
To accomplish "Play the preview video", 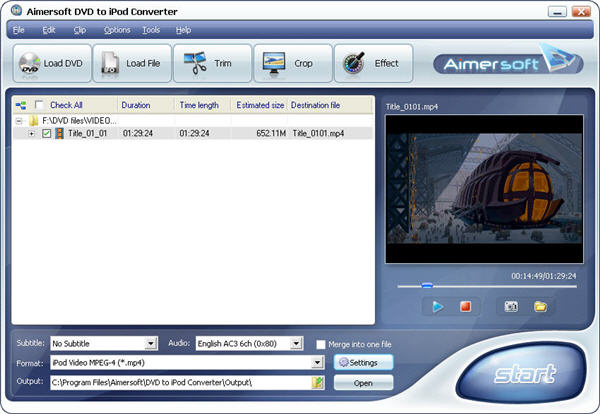I will (438, 306).
